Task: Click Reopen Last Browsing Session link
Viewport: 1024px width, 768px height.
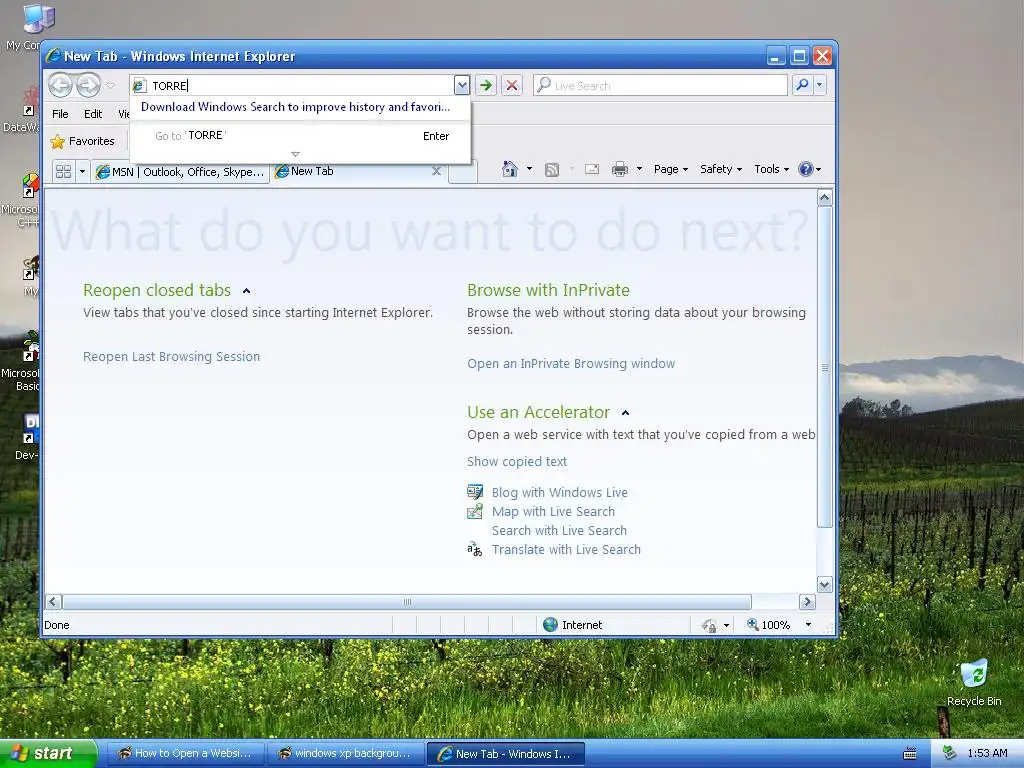Action: [x=171, y=357]
